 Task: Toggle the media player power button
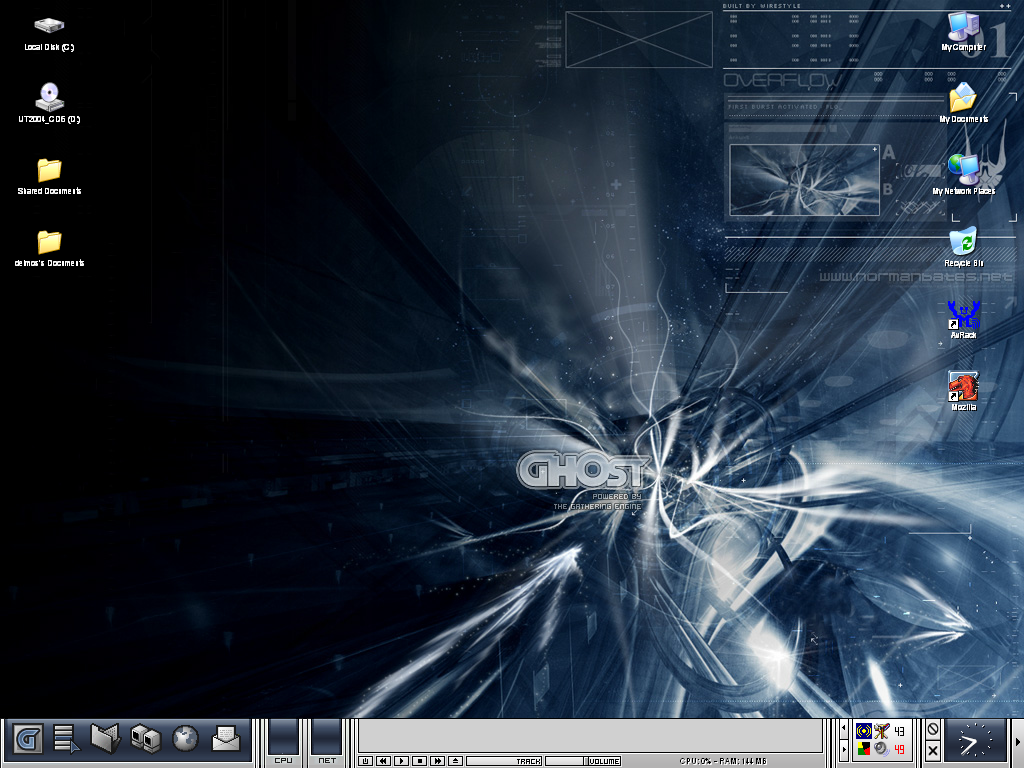click(x=366, y=761)
